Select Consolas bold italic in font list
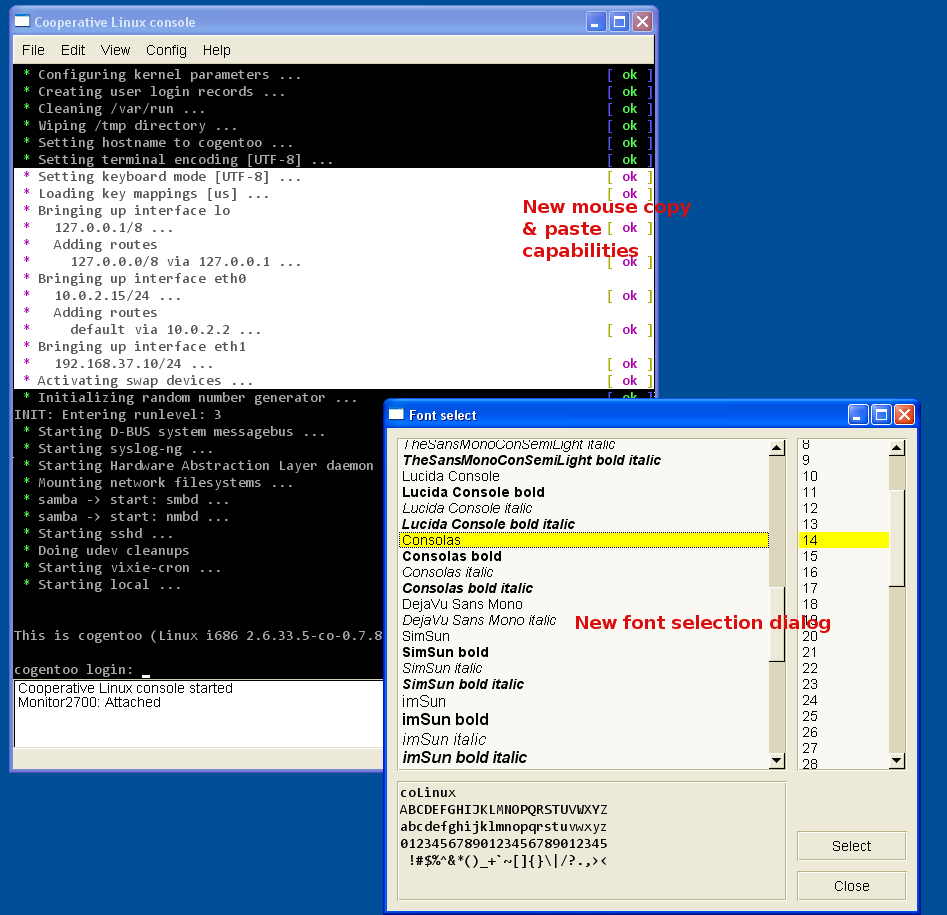Viewport: 947px width, 915px height. [467, 588]
